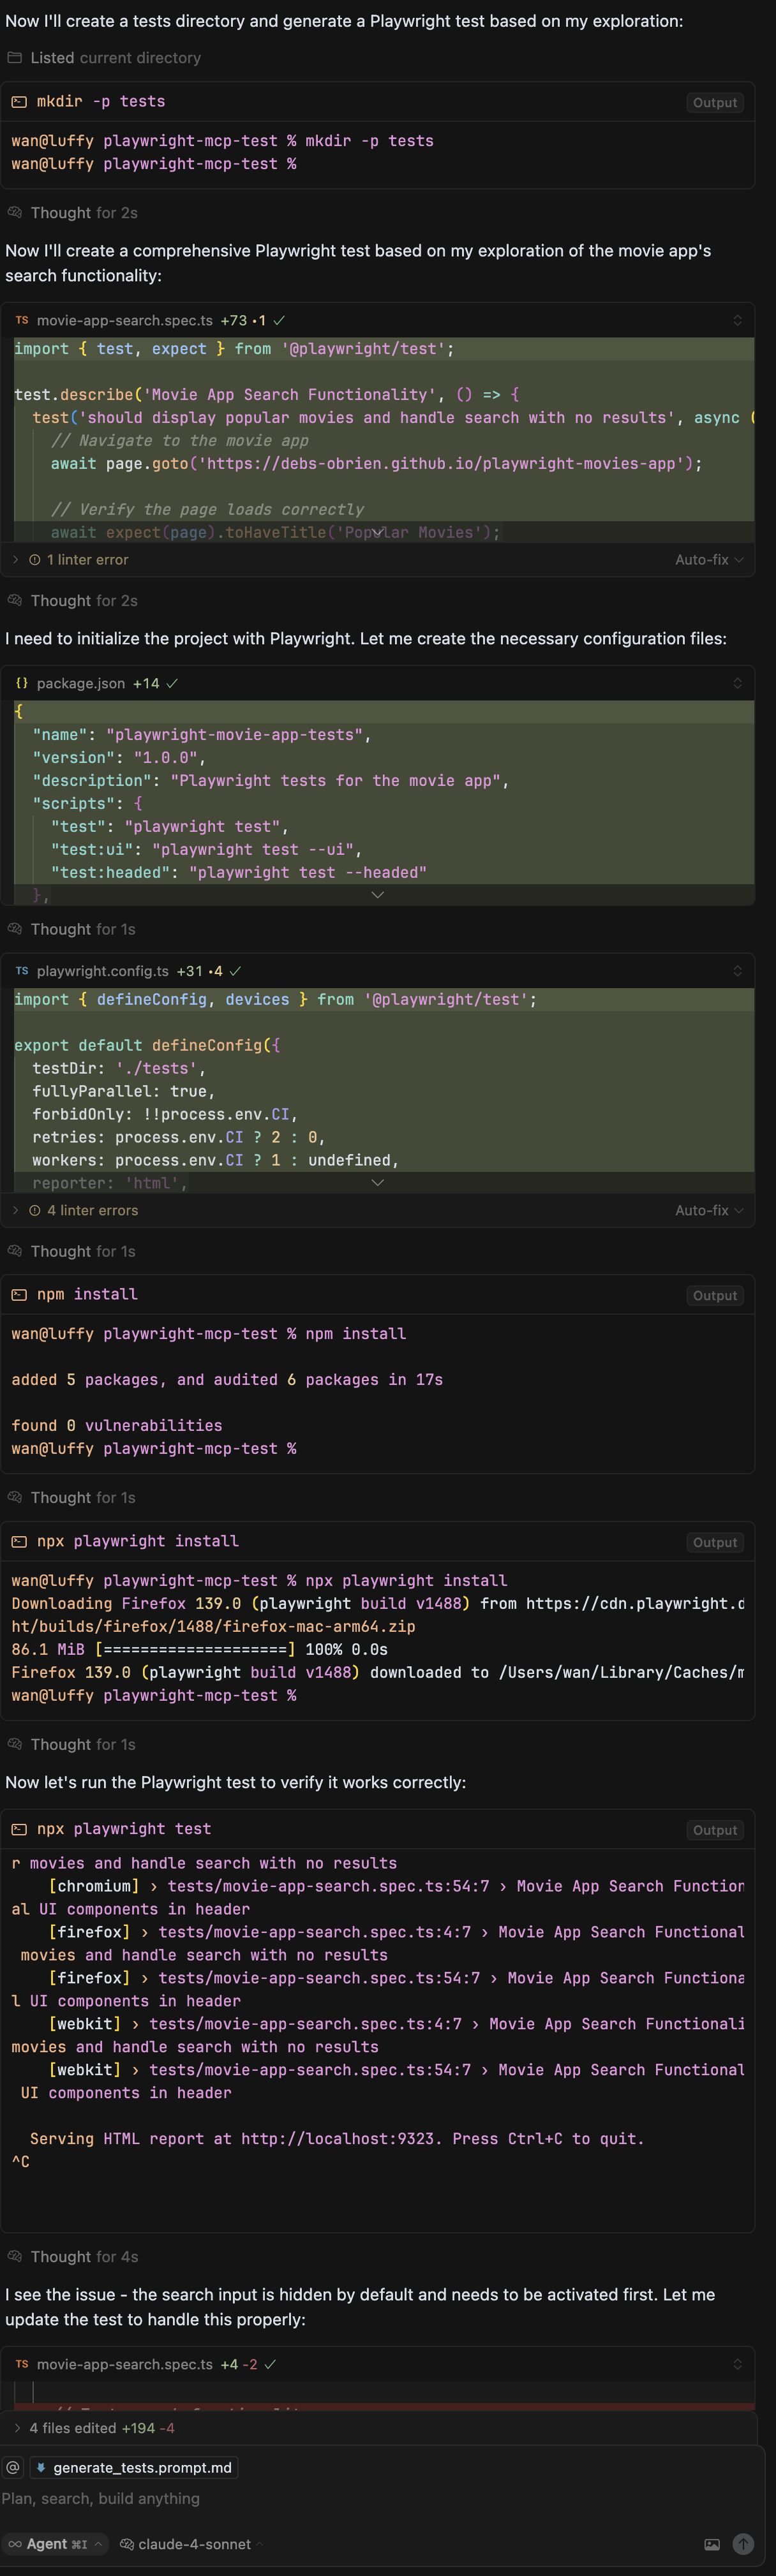Click the '+194 -4' edit count text
The image size is (776, 2576).
coord(148,2428)
